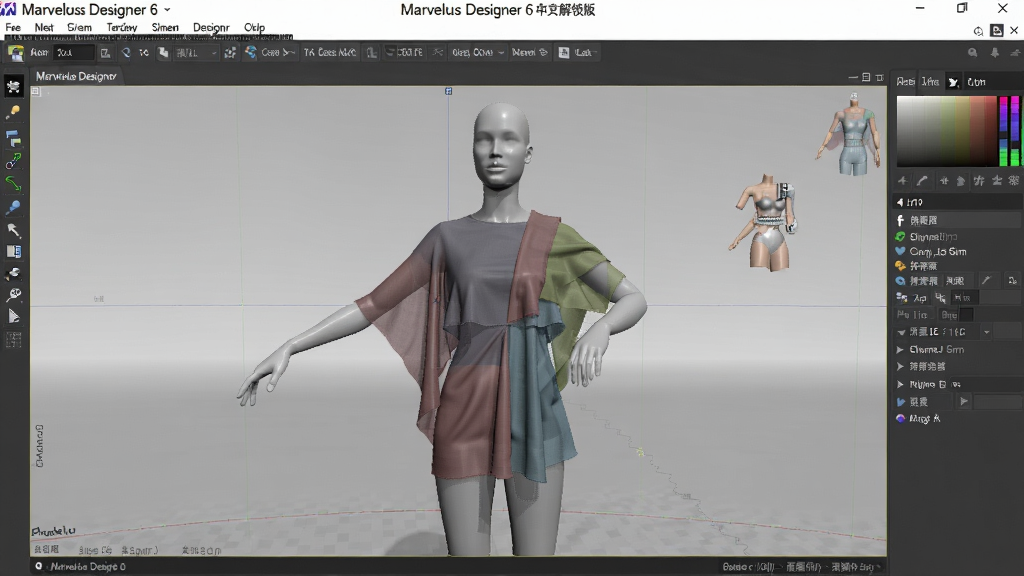1024x576 pixels.
Task: Toggle the blue check icon in right panel
Action: pos(901,402)
